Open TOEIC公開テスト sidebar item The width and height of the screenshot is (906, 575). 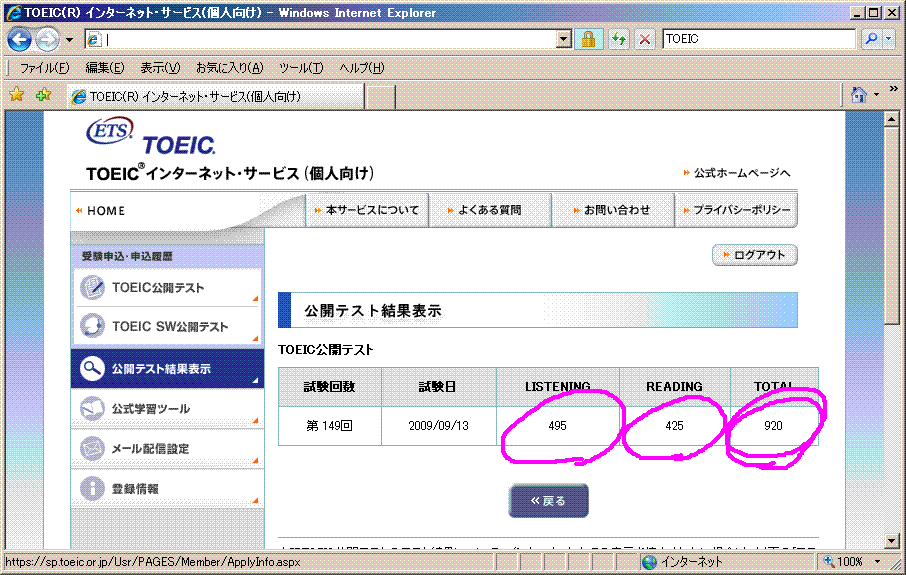click(167, 287)
